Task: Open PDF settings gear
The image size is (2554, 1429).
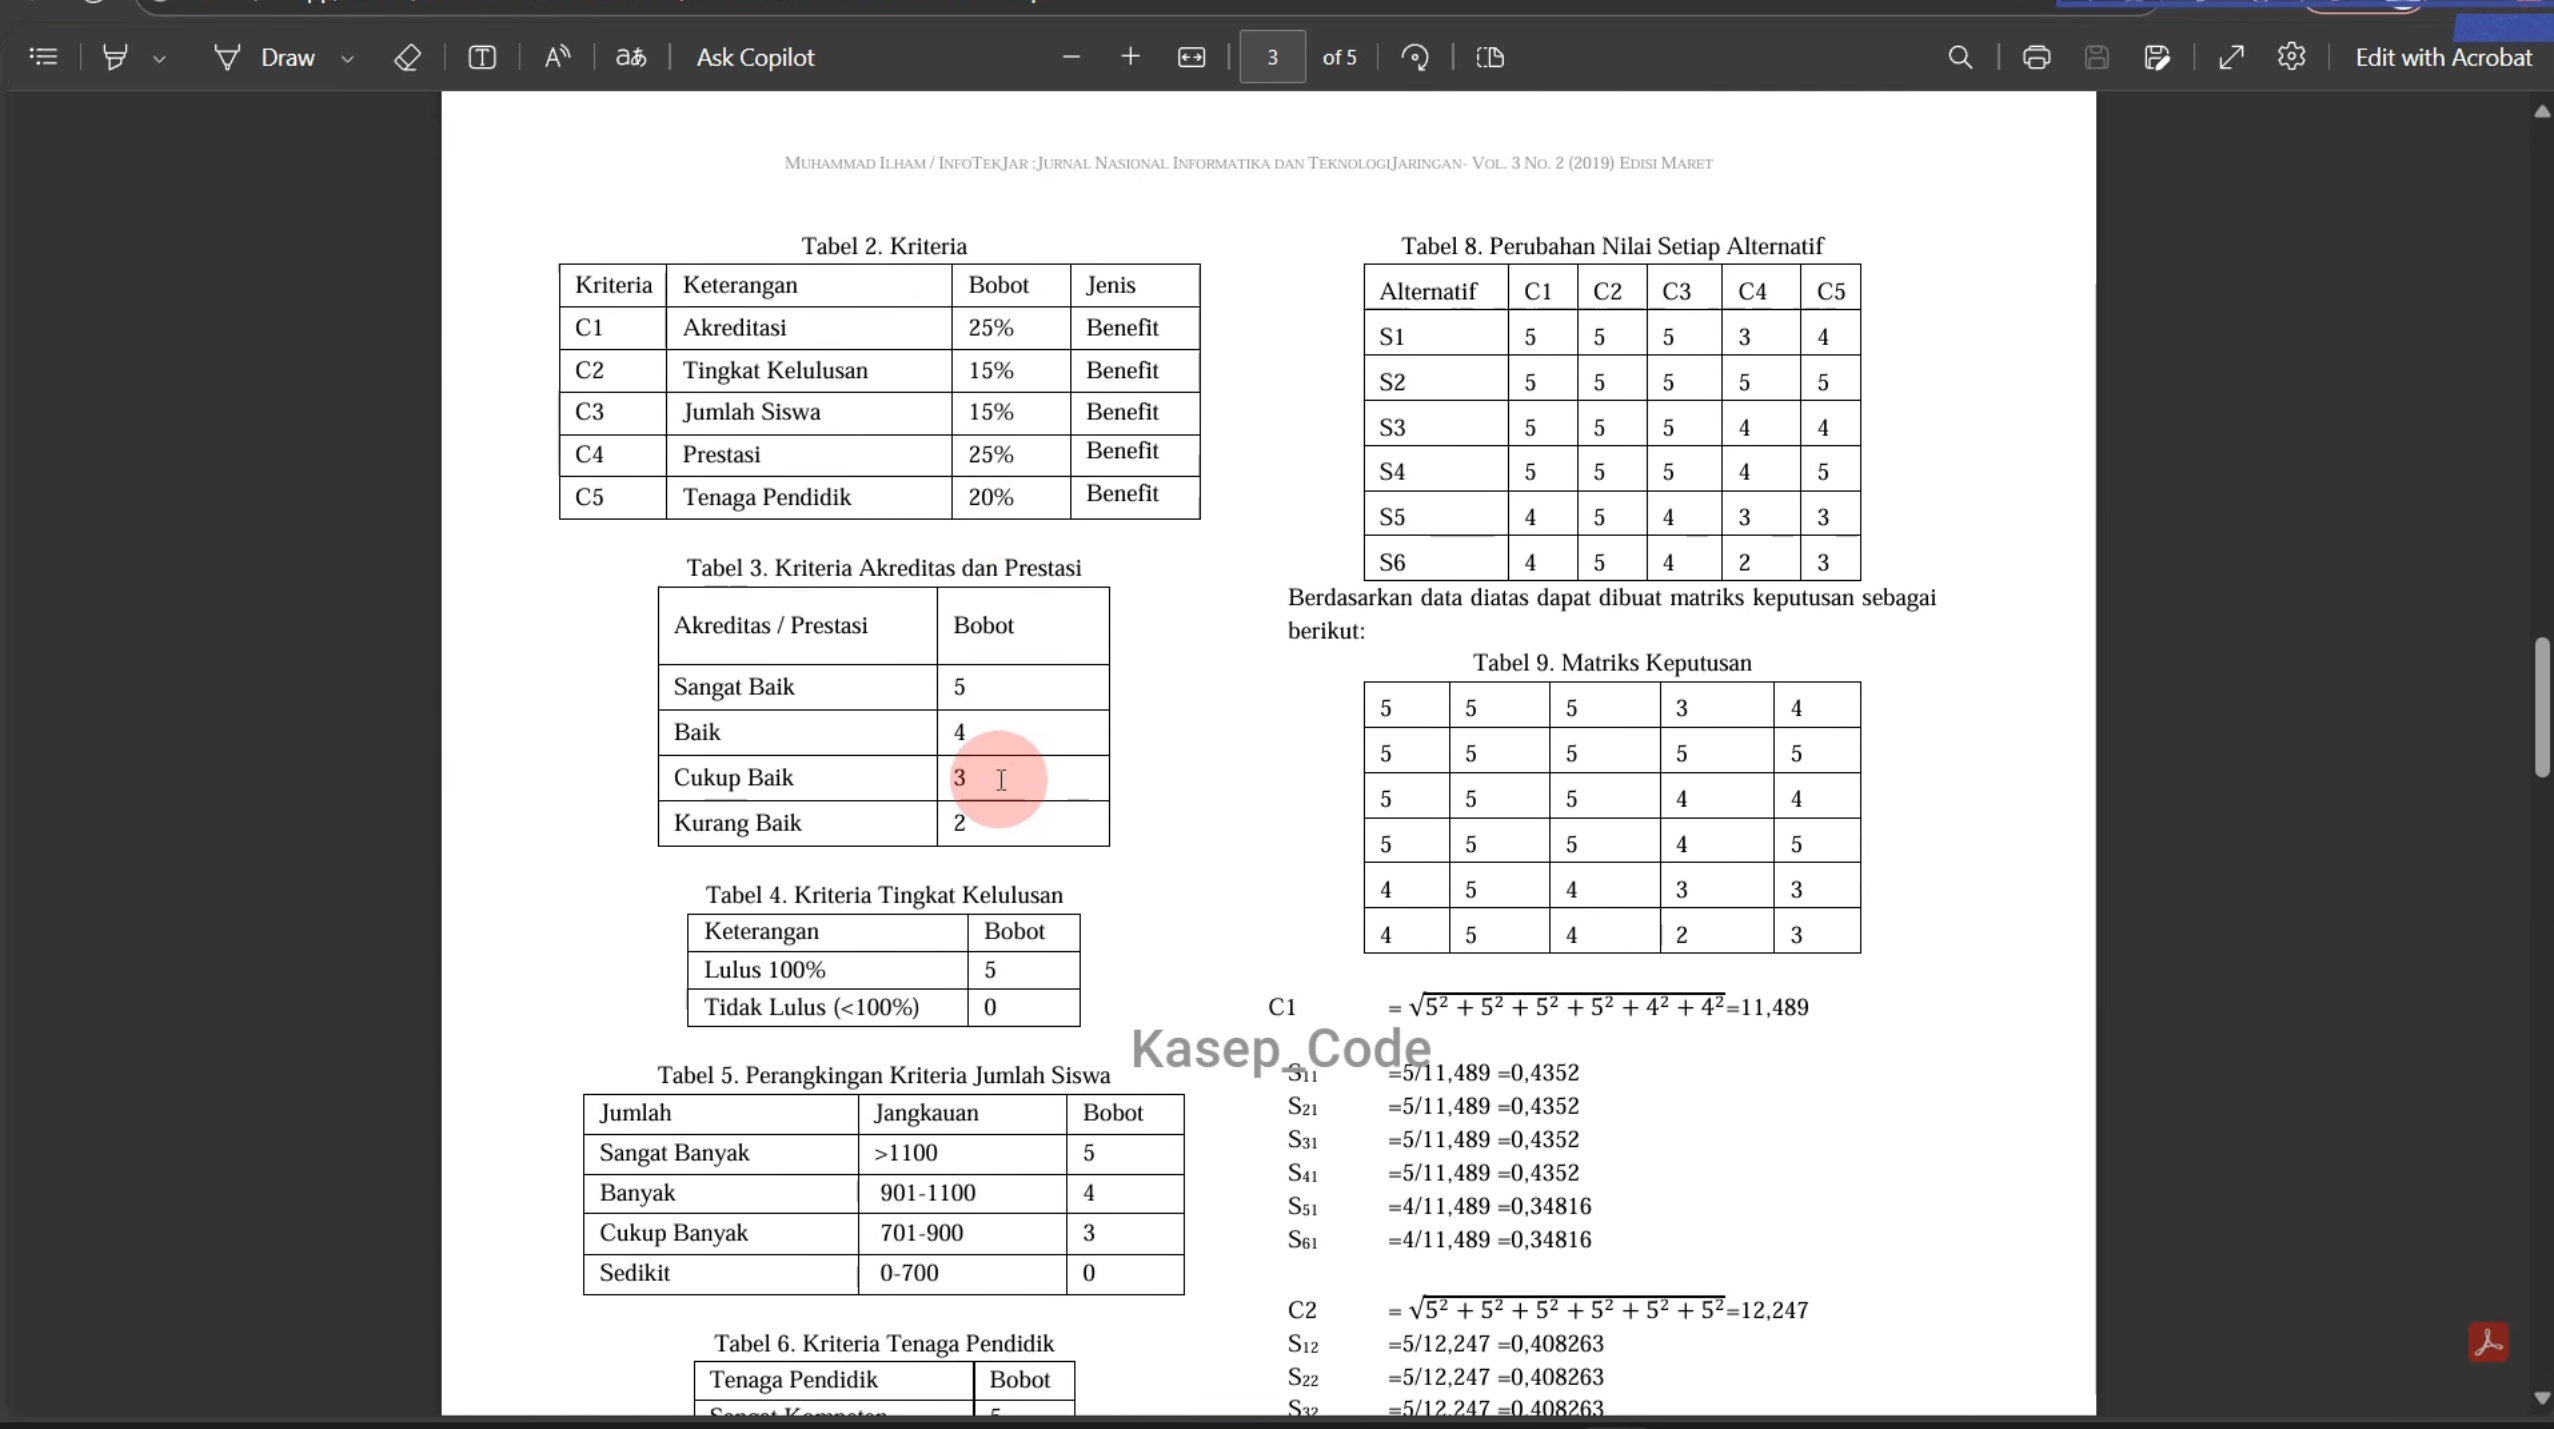Action: [x=2291, y=57]
